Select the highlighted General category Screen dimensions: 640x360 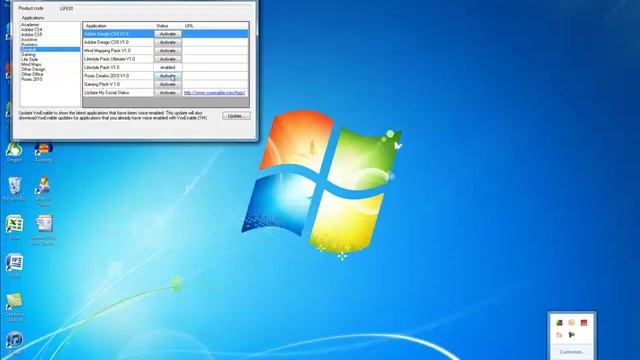(50, 49)
